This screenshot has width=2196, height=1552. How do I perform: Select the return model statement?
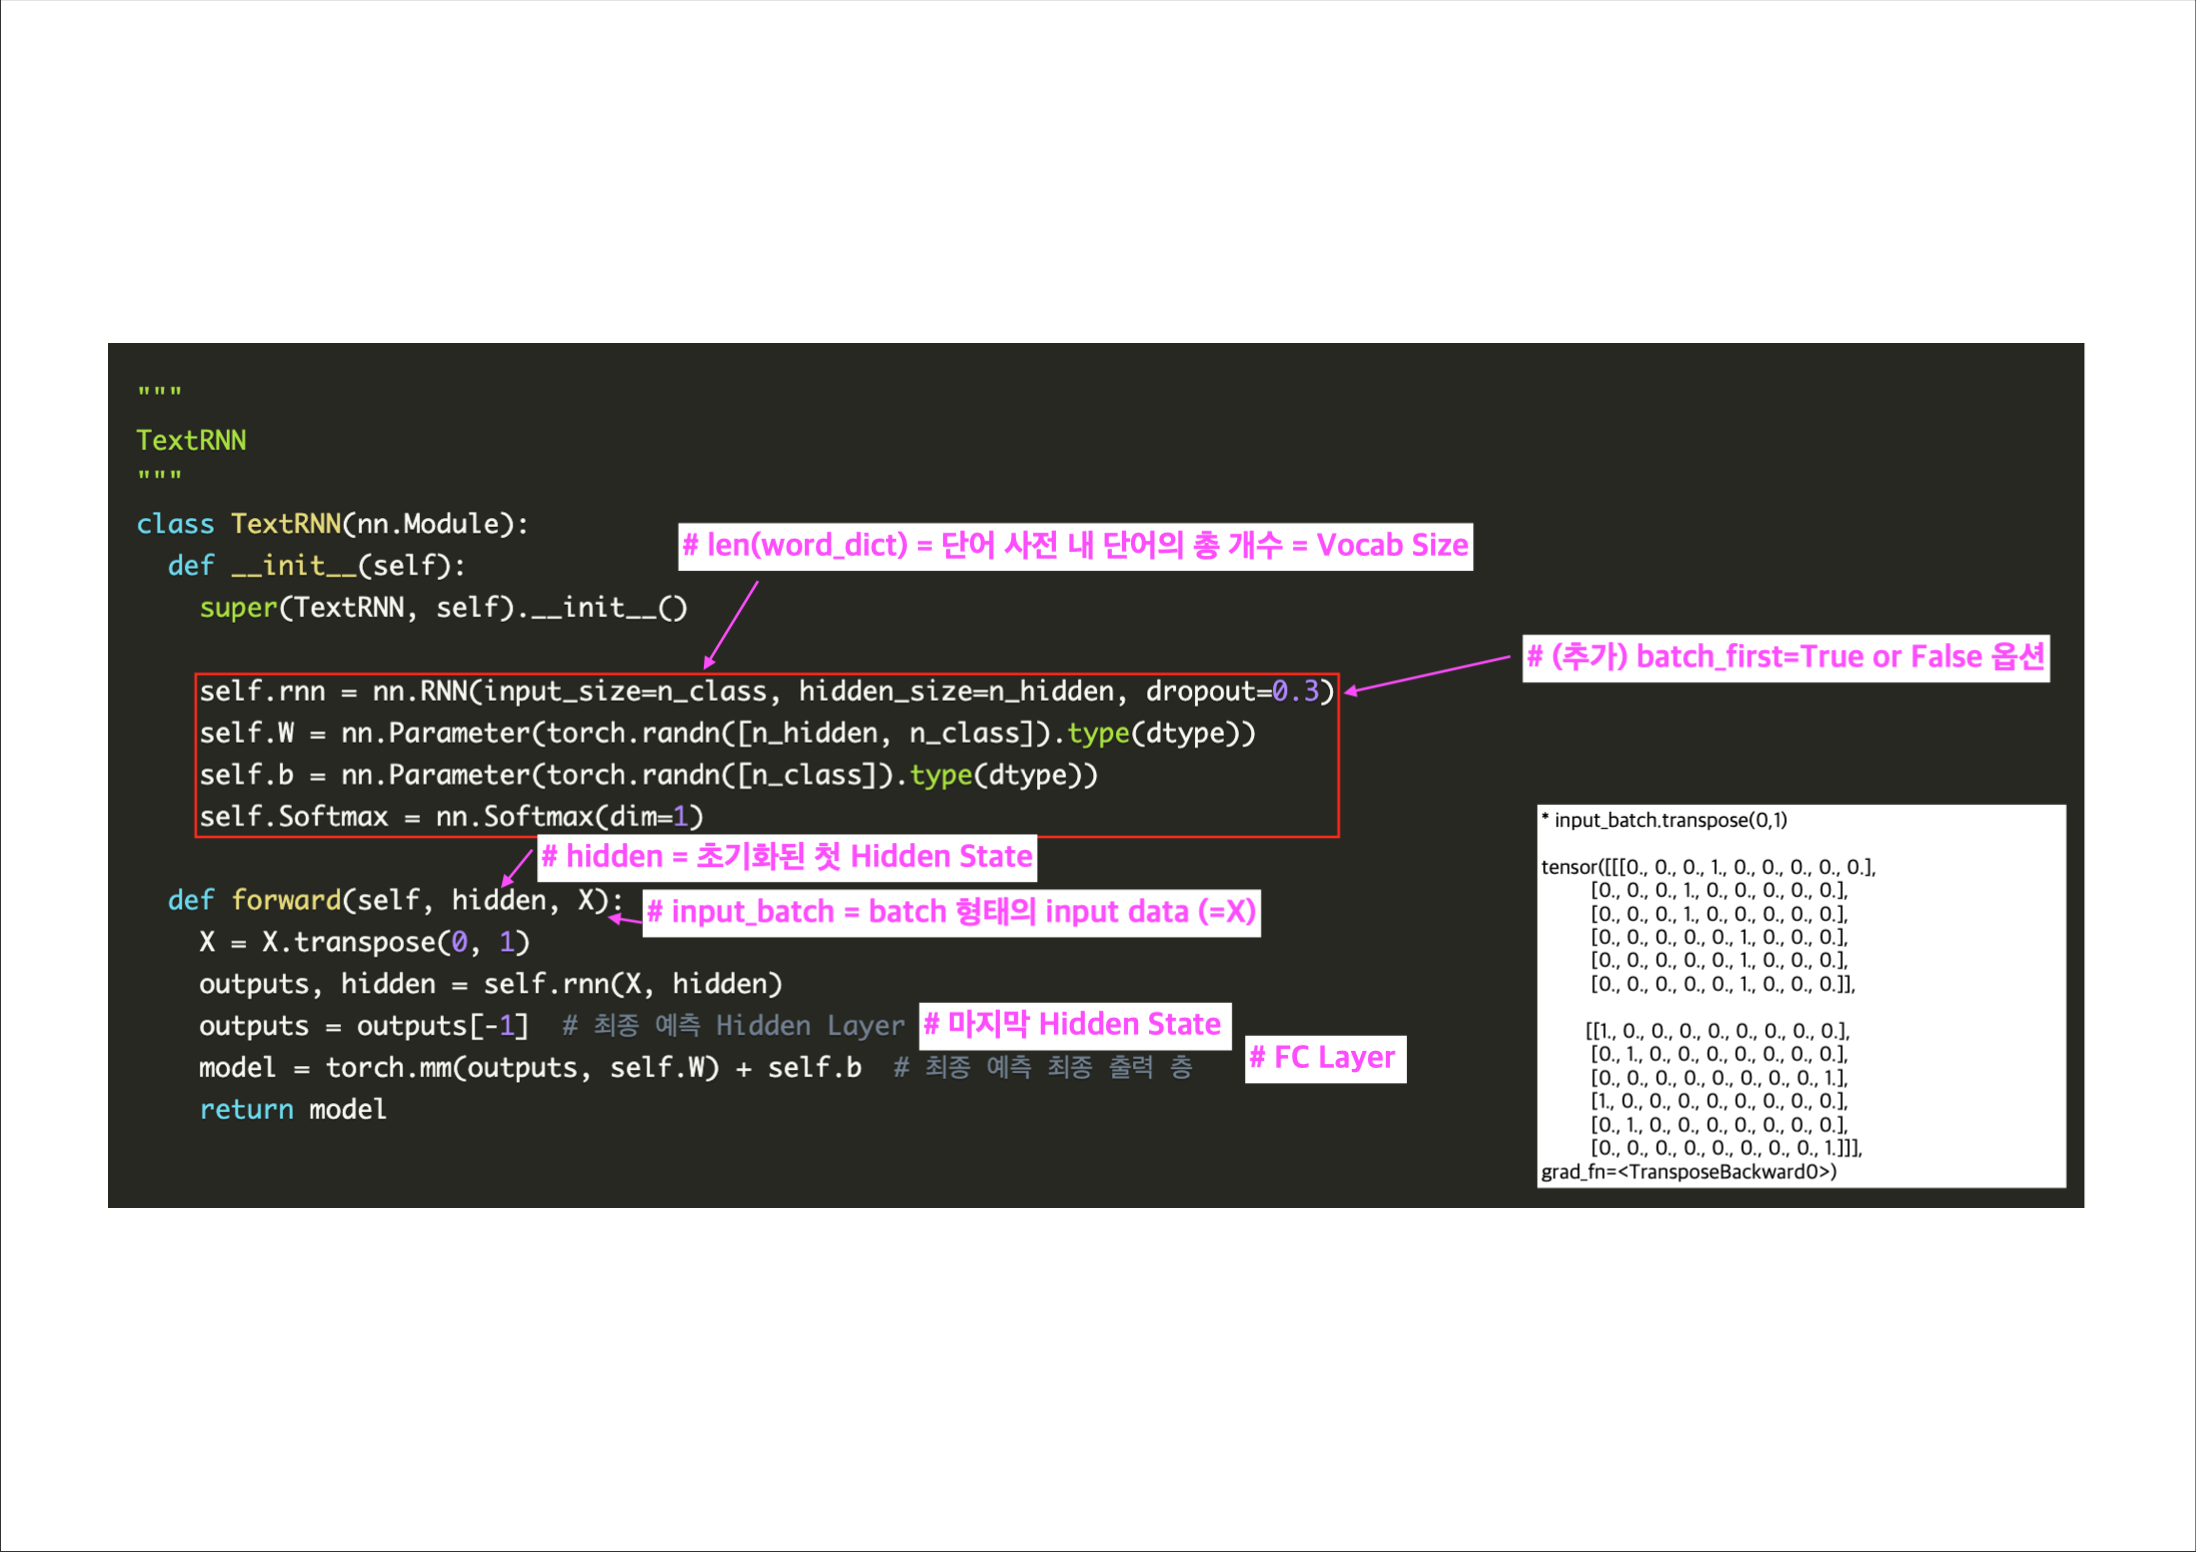point(292,1109)
